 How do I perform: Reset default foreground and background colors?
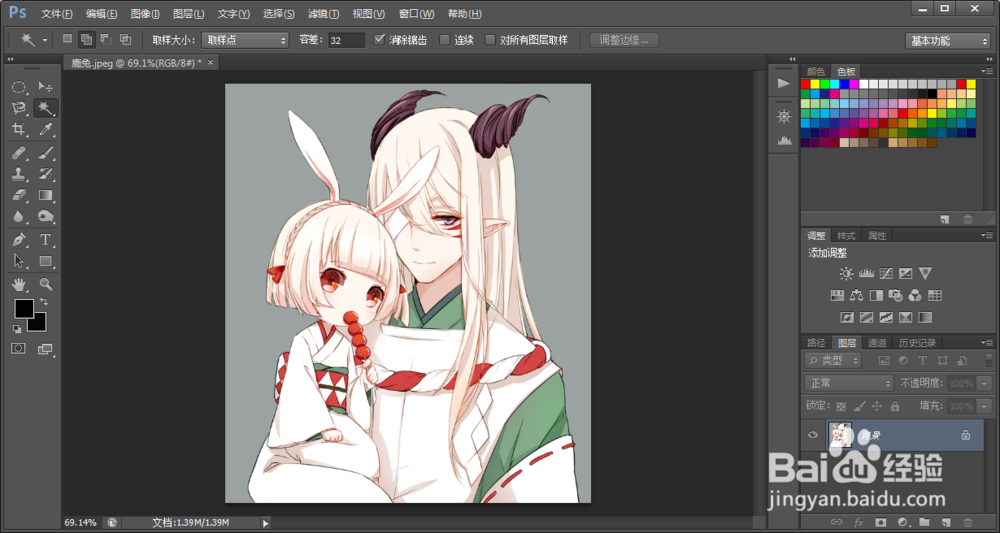17,329
